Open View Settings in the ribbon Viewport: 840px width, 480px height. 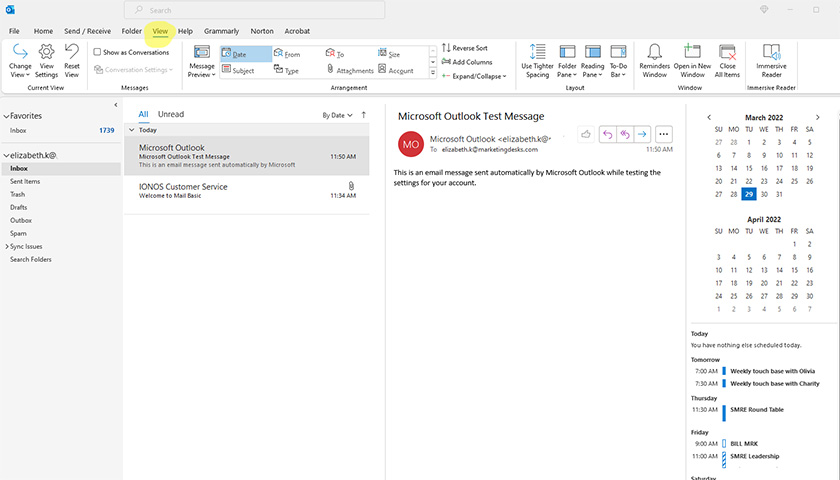coord(46,60)
